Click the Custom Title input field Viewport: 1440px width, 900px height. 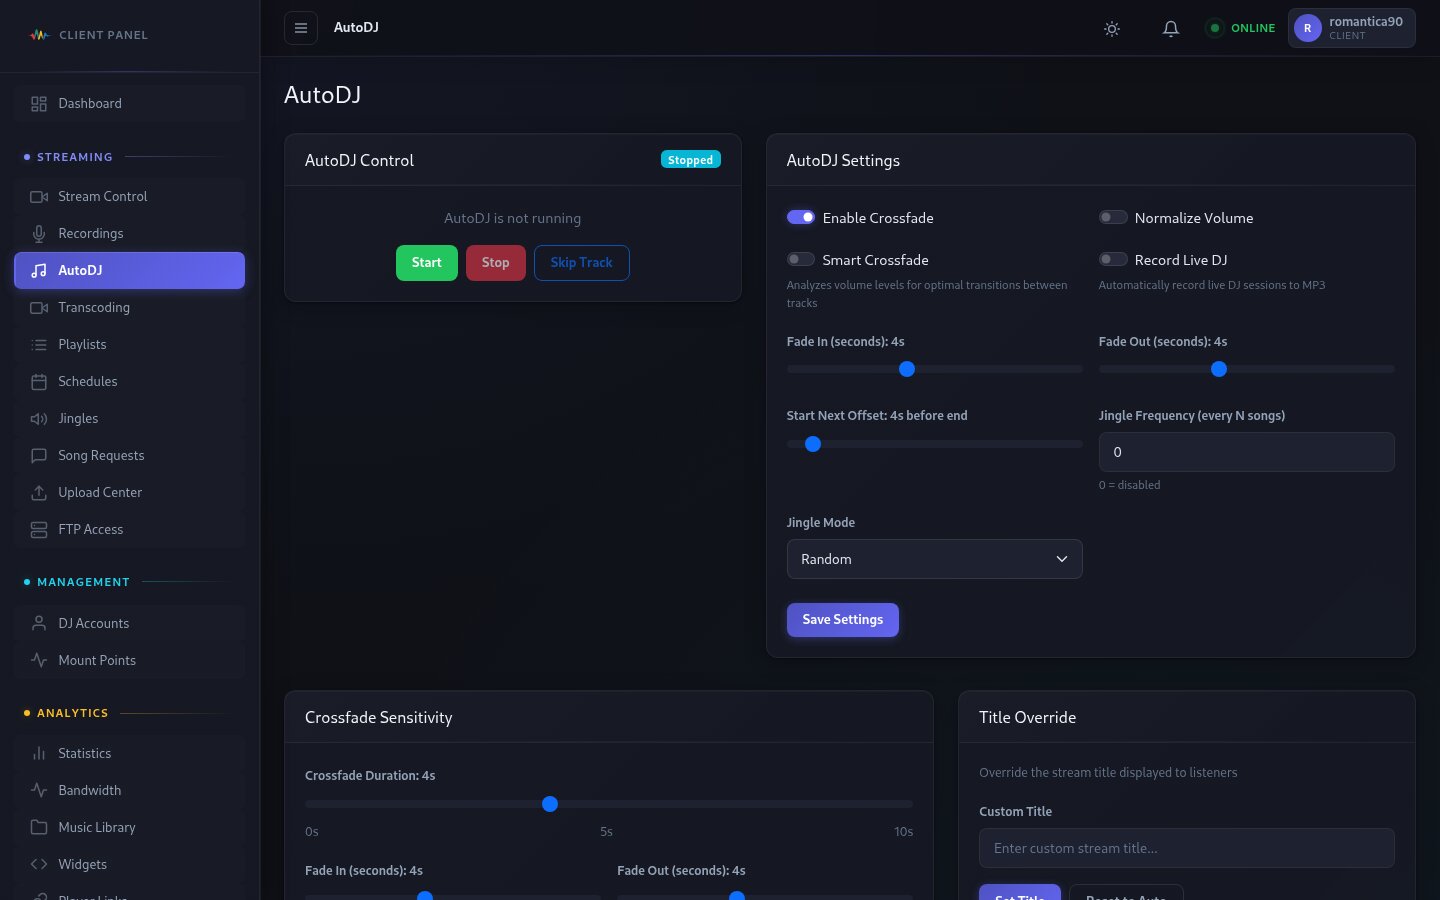(x=1186, y=848)
